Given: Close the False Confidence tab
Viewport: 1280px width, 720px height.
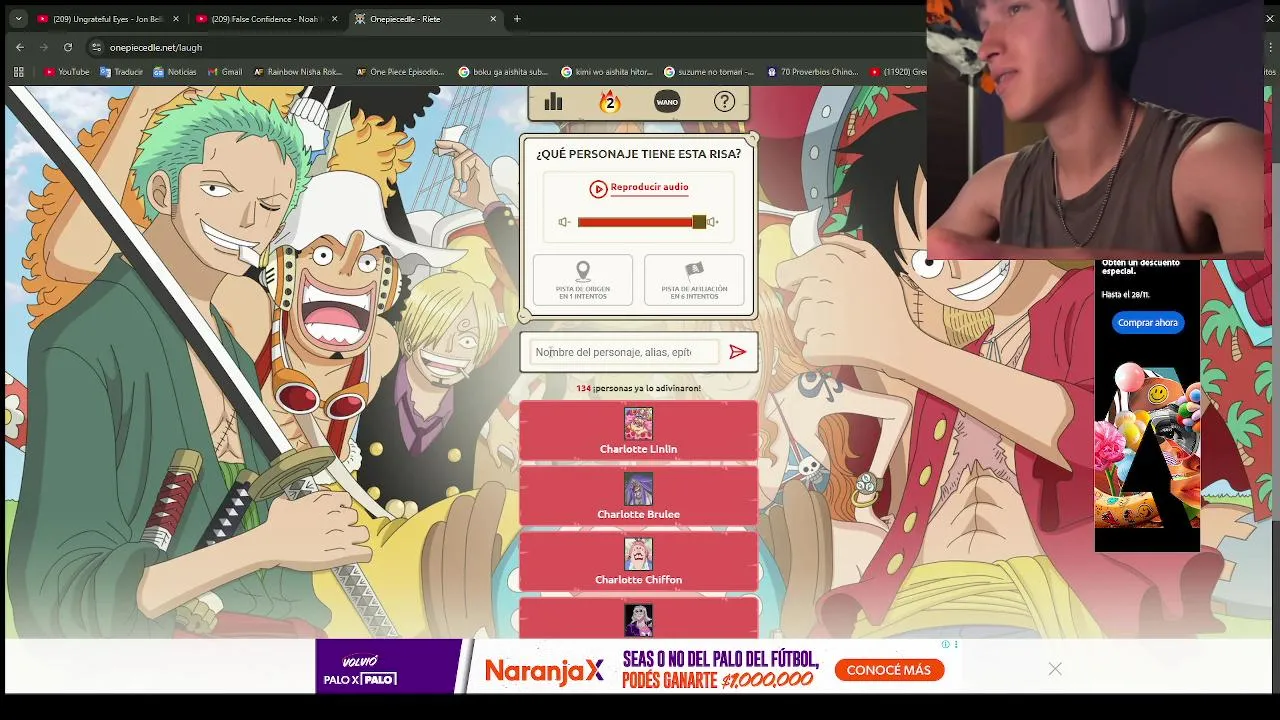Looking at the screenshot, I should pos(335,19).
